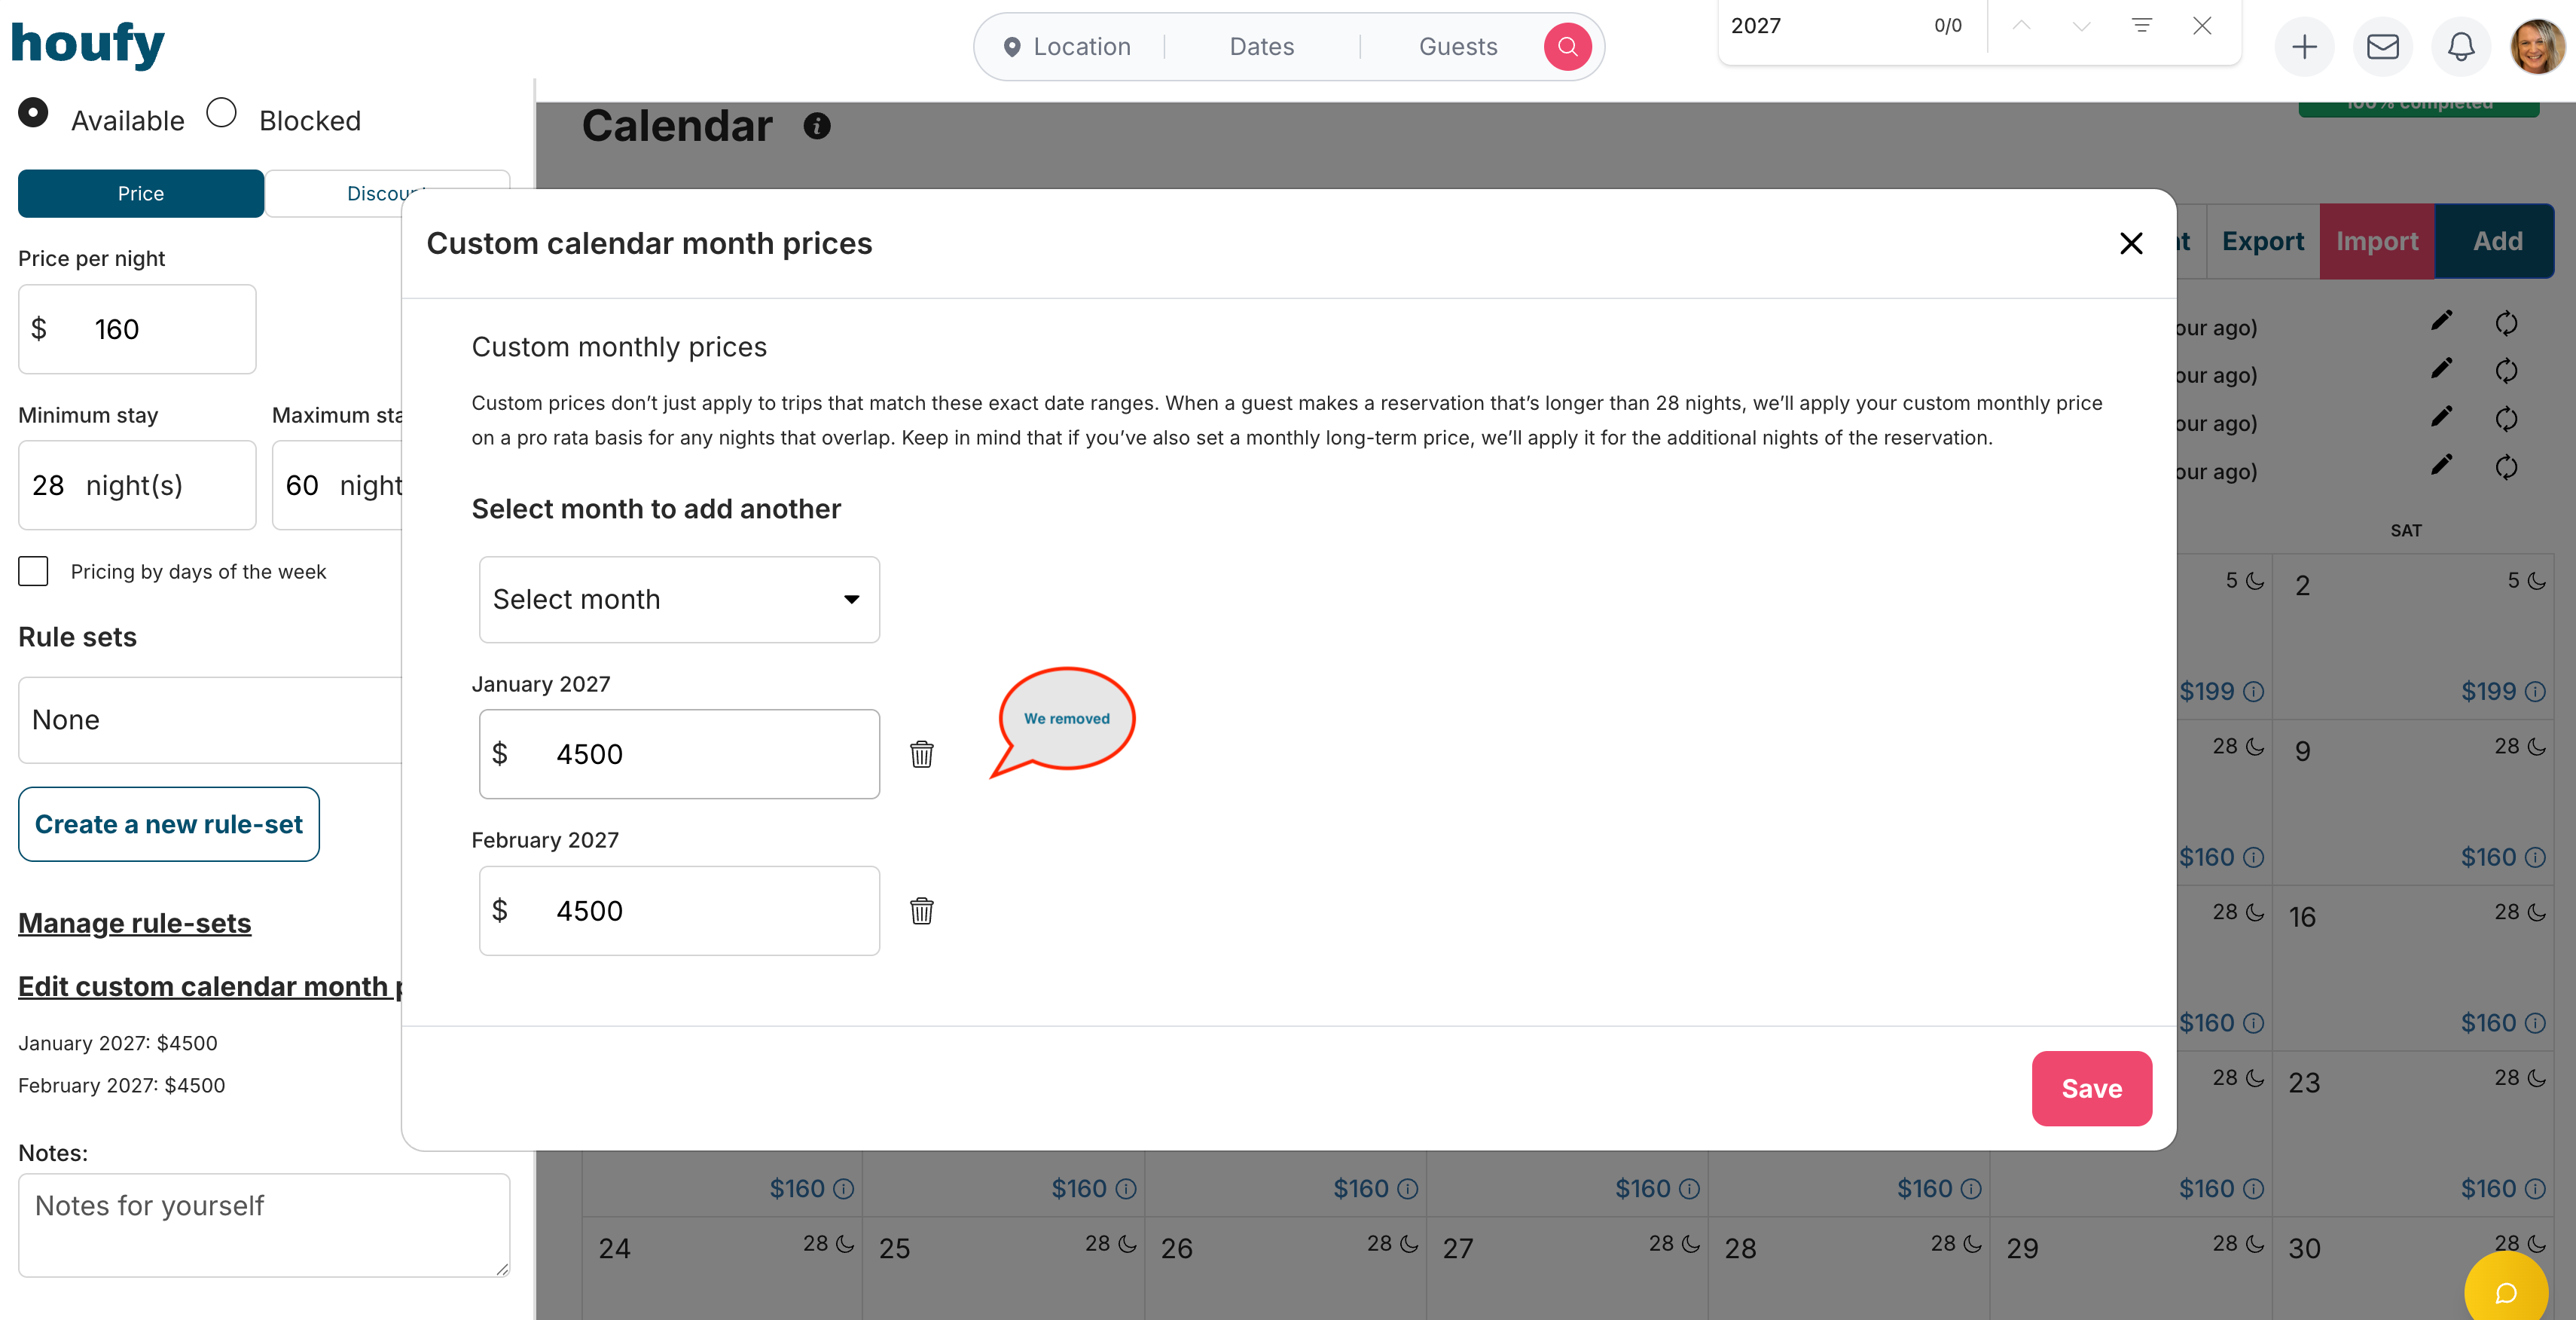Click the plus icon in header

coord(2304,47)
